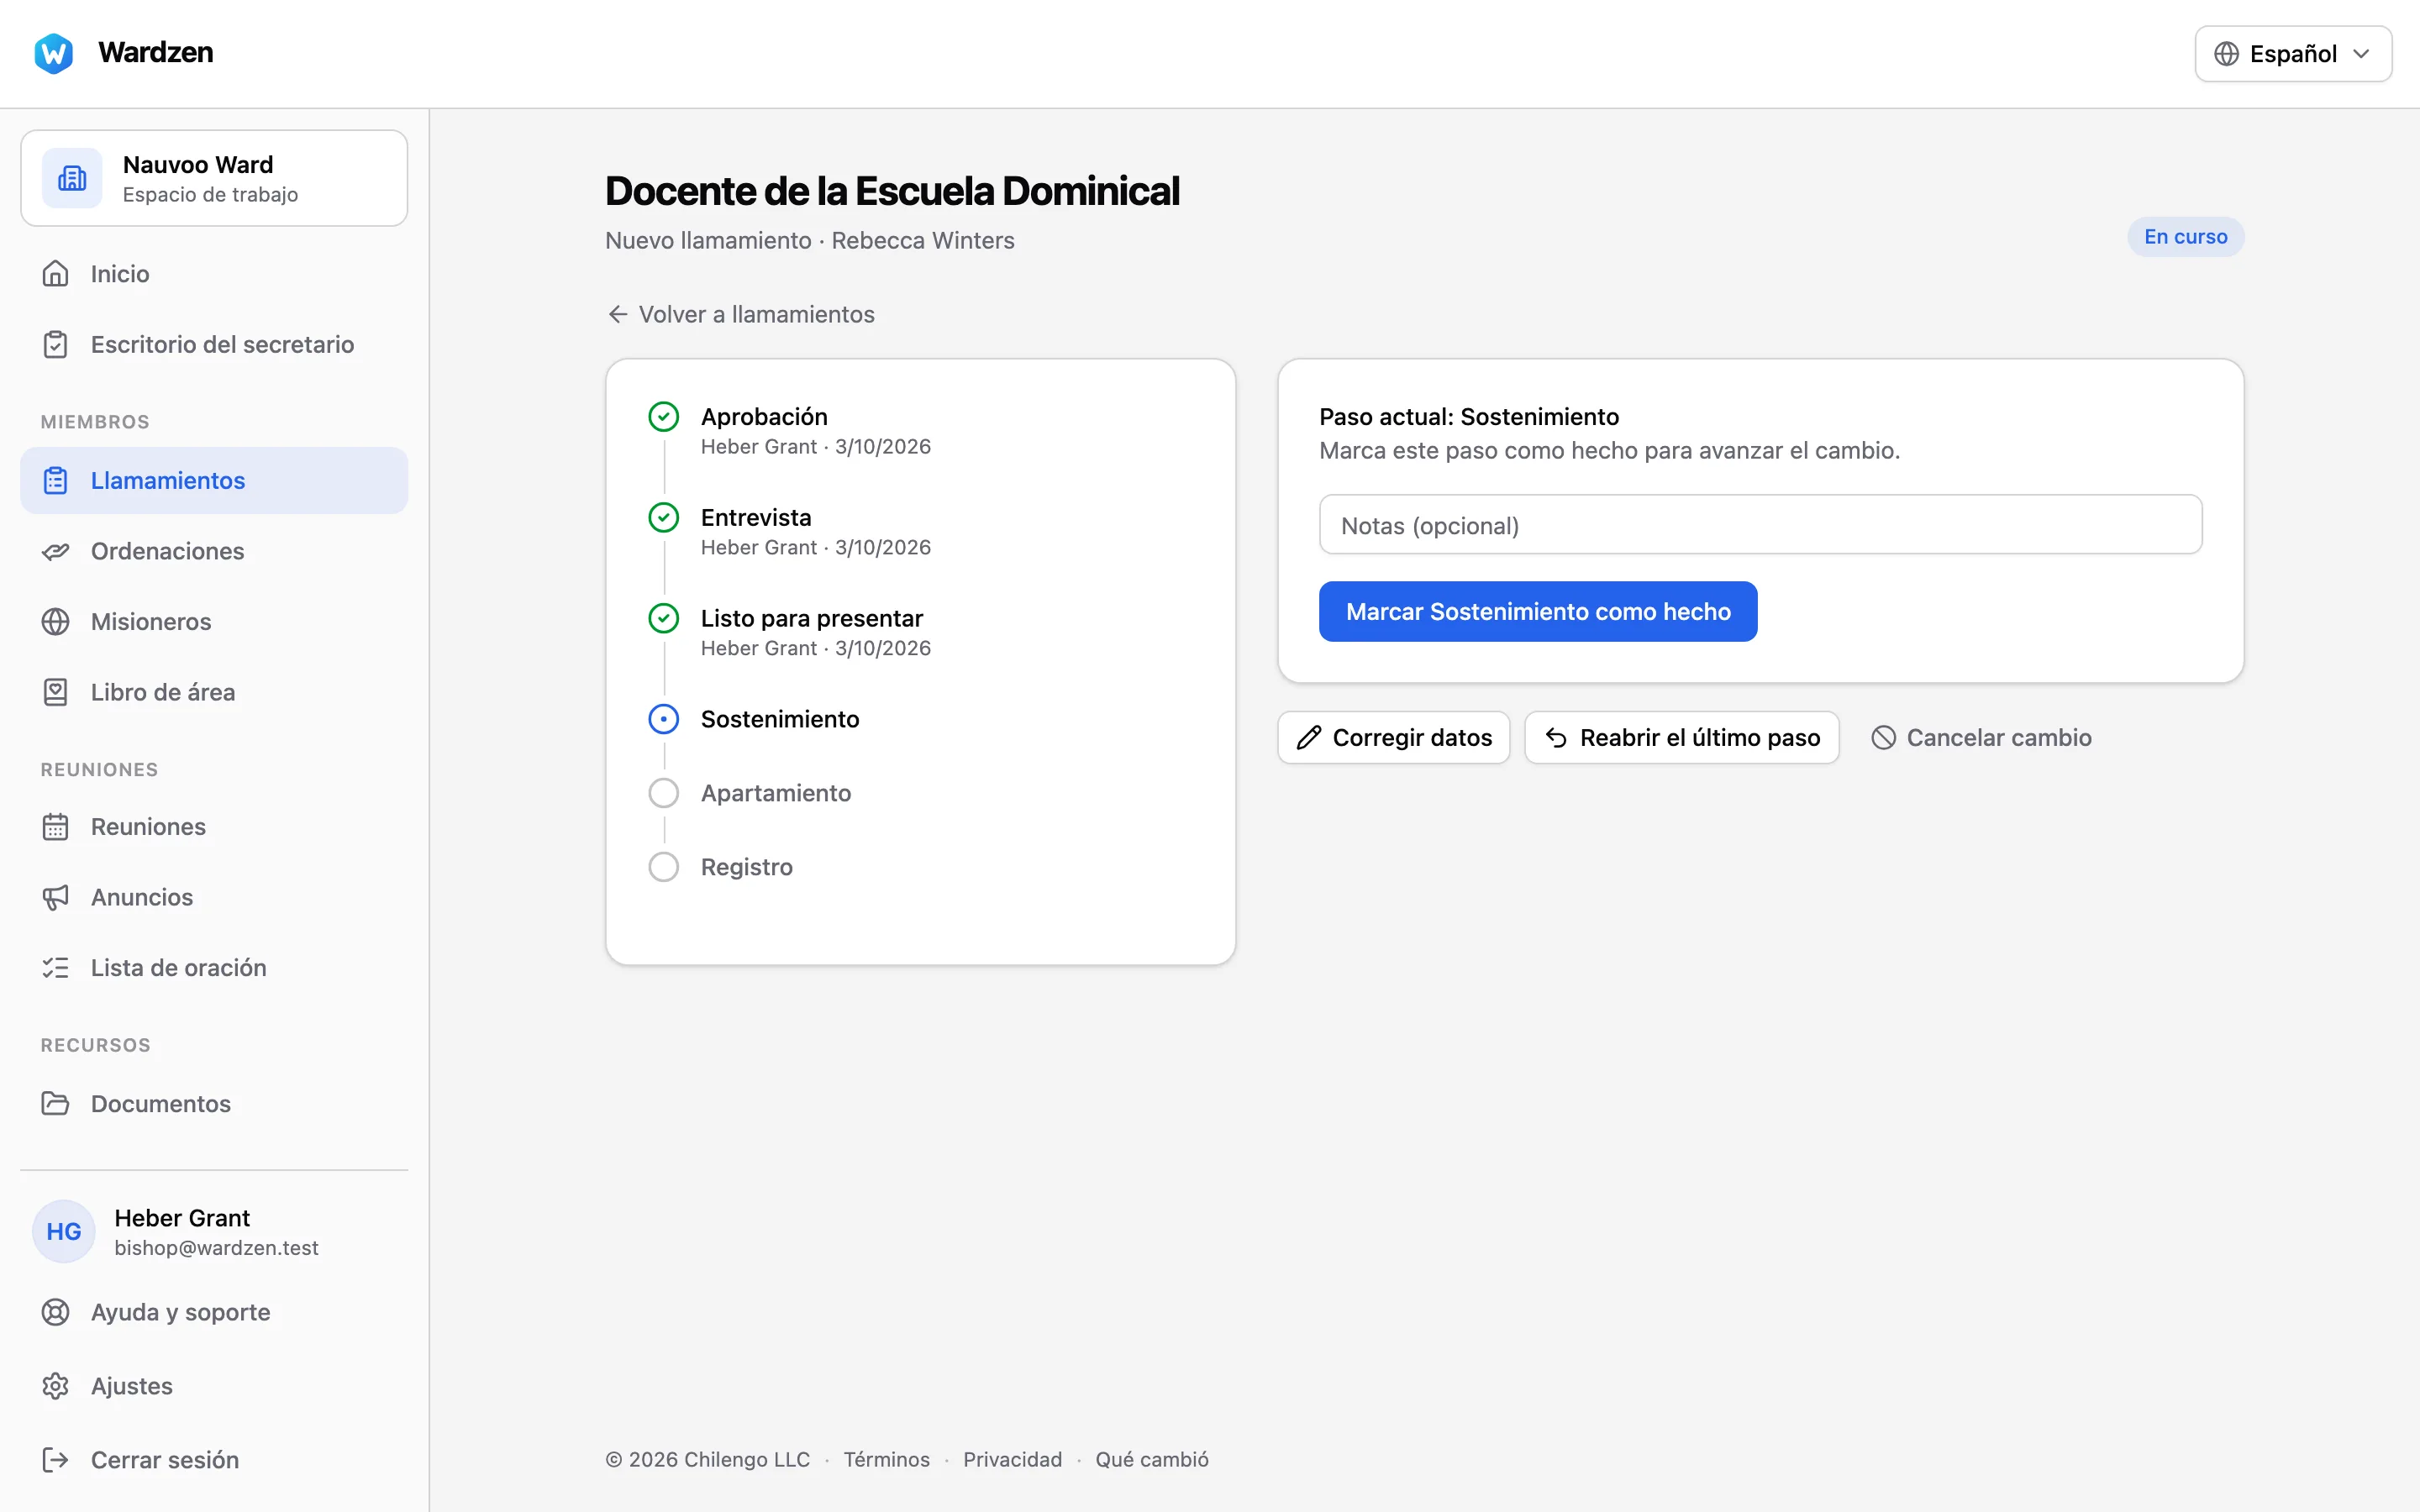Viewport: 2420px width, 1512px height.
Task: Click Volver a llamamientos back link
Action: point(741,314)
